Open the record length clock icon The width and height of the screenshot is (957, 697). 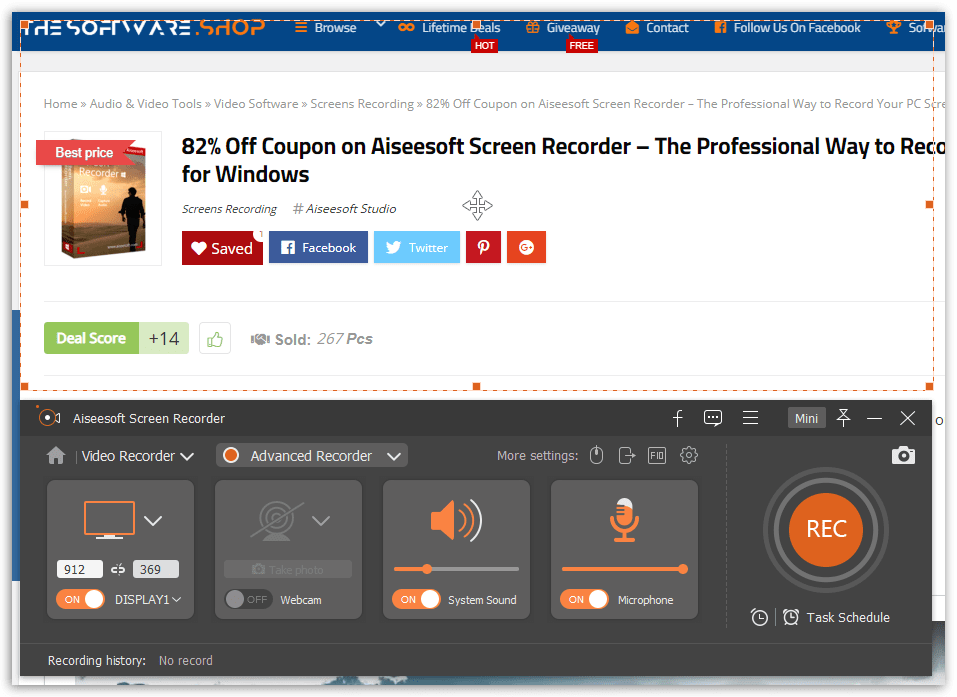[759, 618]
